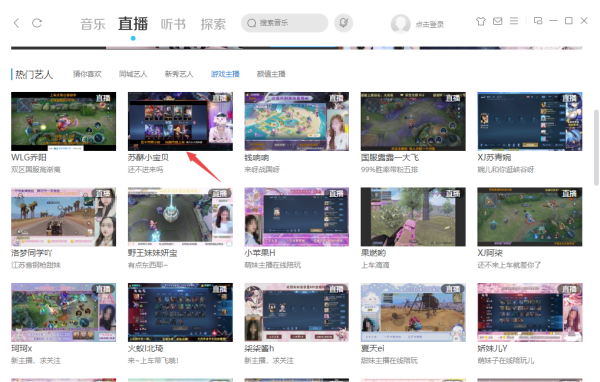
Task: Select the 直播 tab
Action: pos(133,24)
